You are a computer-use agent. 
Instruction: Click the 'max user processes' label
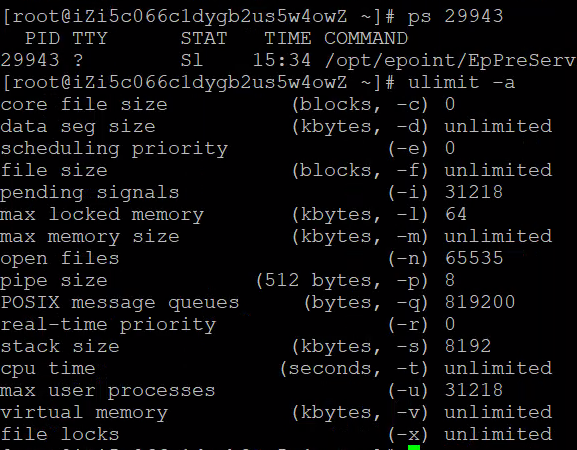coord(108,390)
